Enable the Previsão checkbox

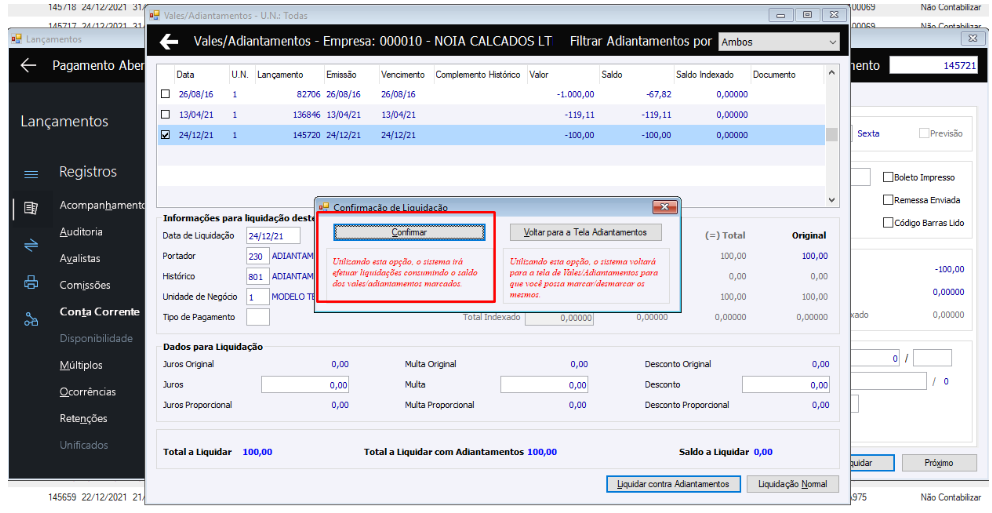tap(924, 133)
